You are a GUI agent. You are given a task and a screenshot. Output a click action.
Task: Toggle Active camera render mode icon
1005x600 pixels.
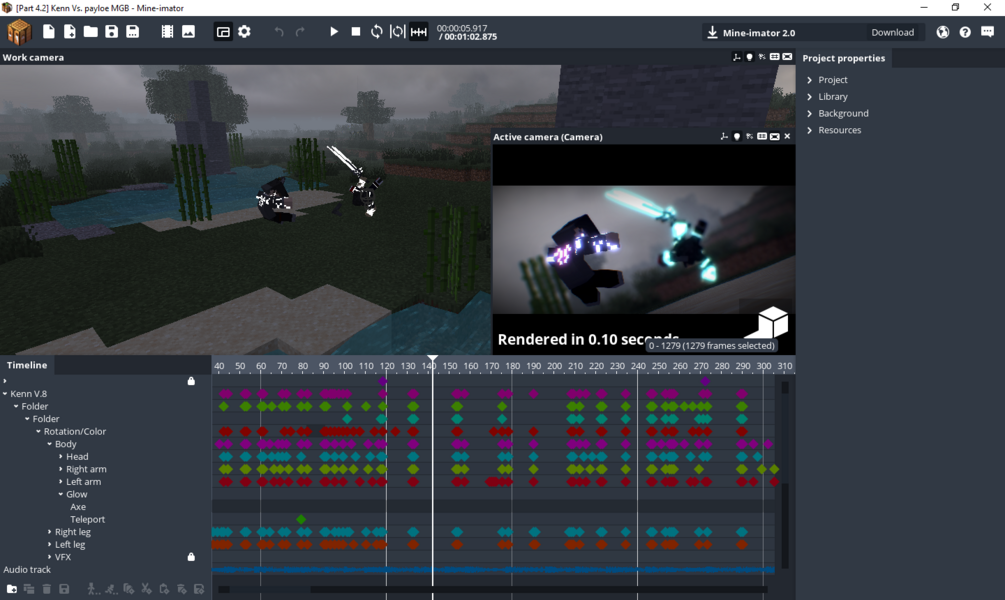coord(774,137)
